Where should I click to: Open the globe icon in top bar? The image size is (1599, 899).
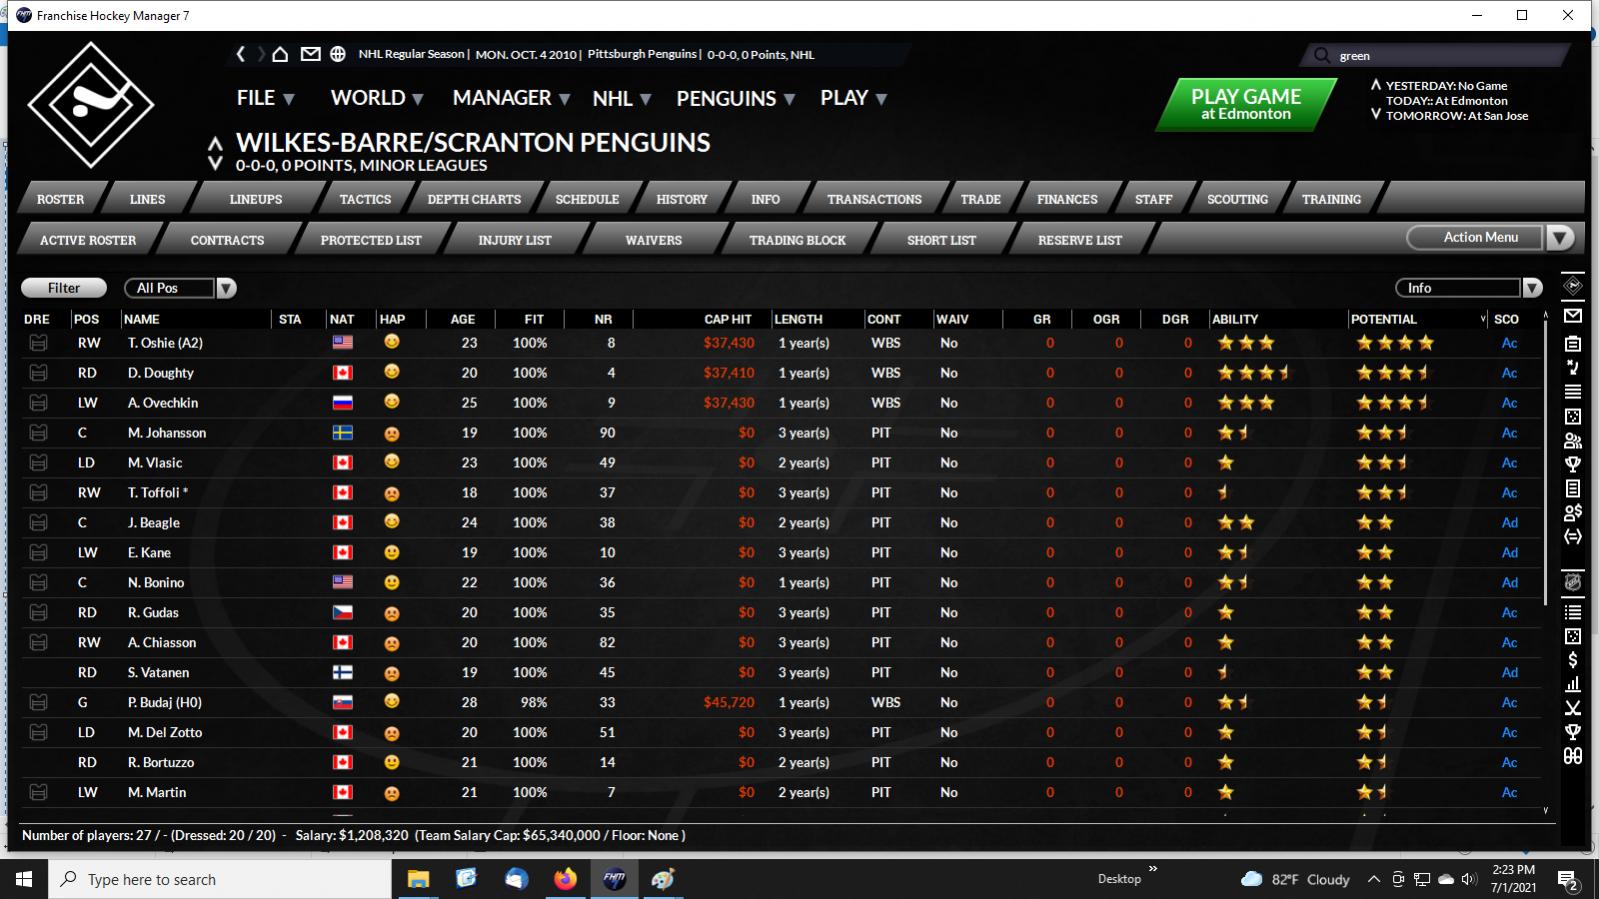pos(338,54)
